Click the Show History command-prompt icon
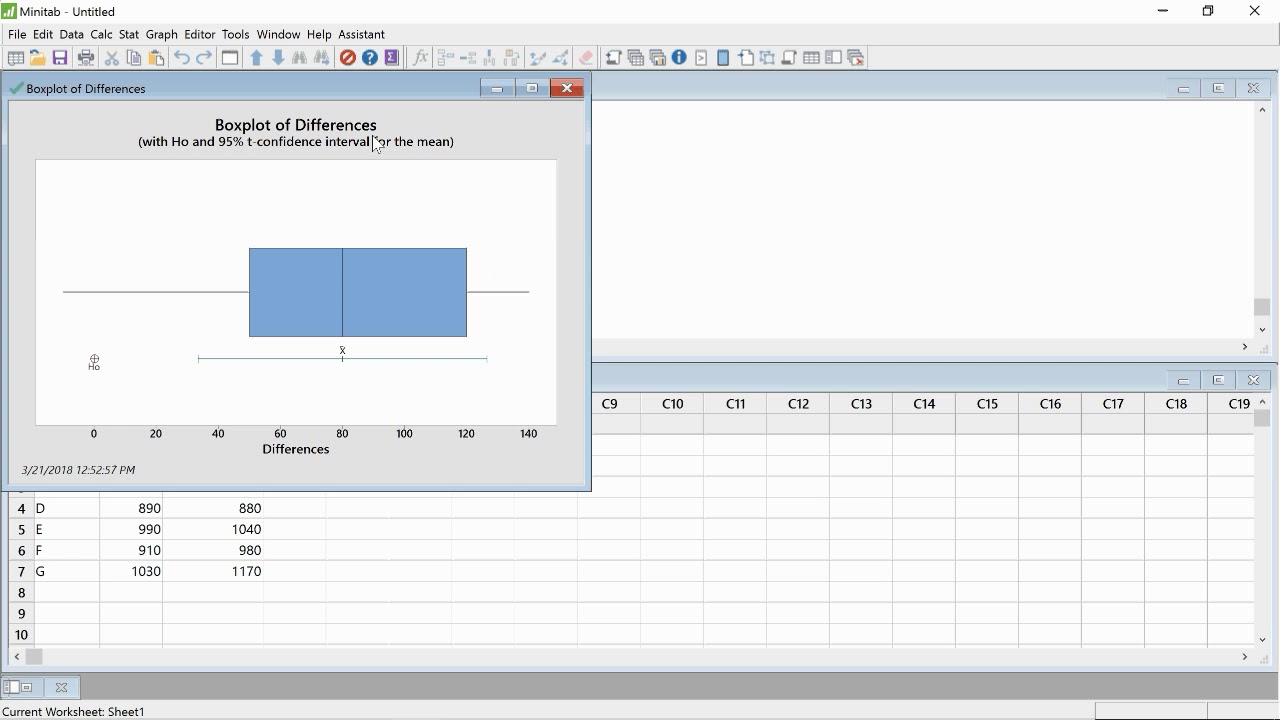 coord(701,58)
